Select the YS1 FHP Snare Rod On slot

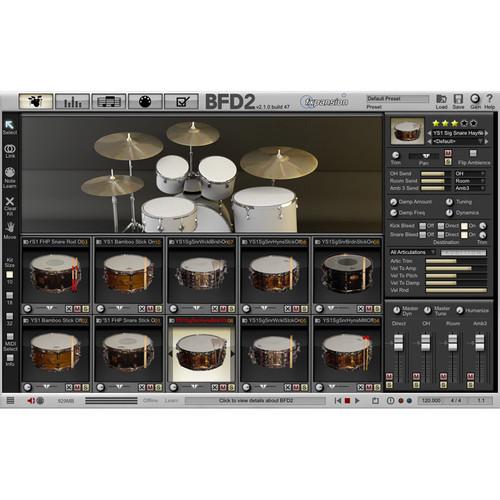coord(55,275)
